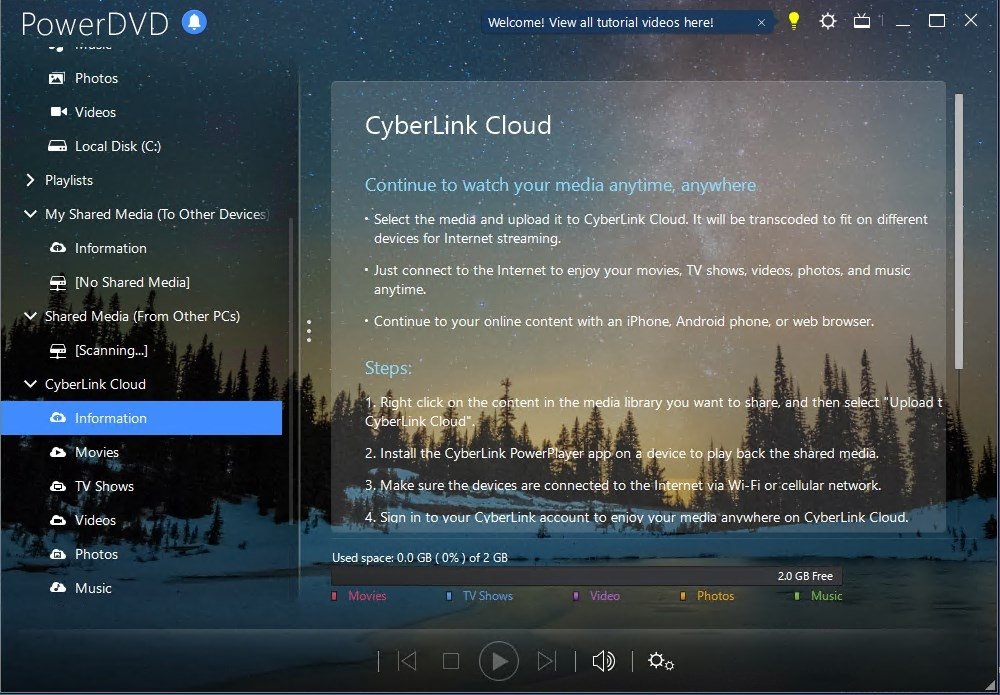Collapse My Shared Media section
Image resolution: width=1000 pixels, height=695 pixels.
point(30,214)
